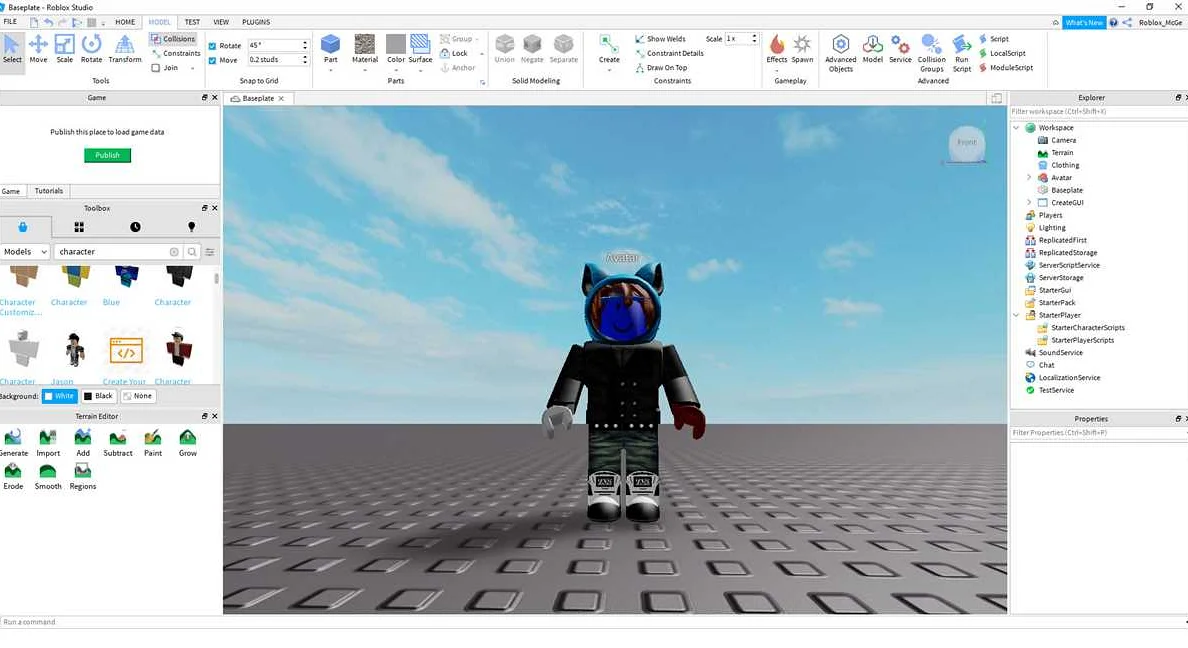Insert a Spawn location

click(802, 49)
